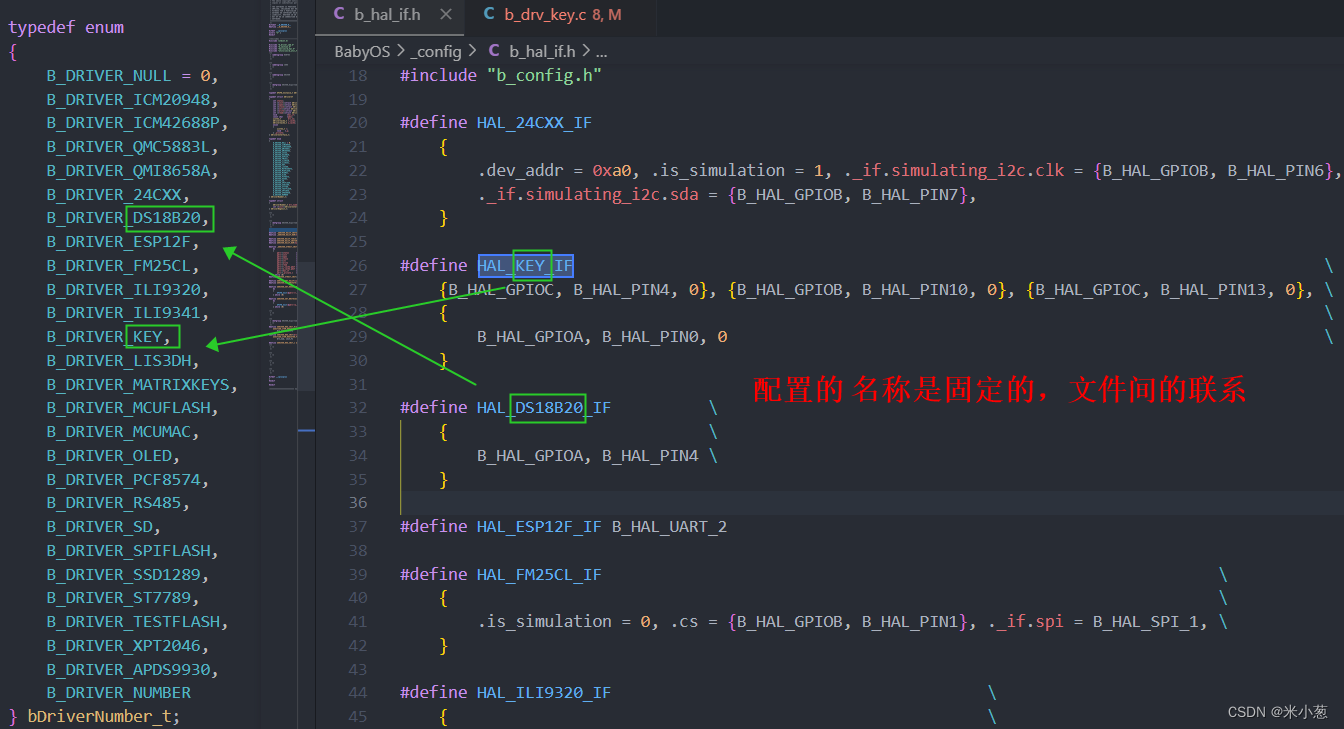The height and width of the screenshot is (729, 1344).
Task: Place cursor on empty line 36
Action: click(870, 502)
